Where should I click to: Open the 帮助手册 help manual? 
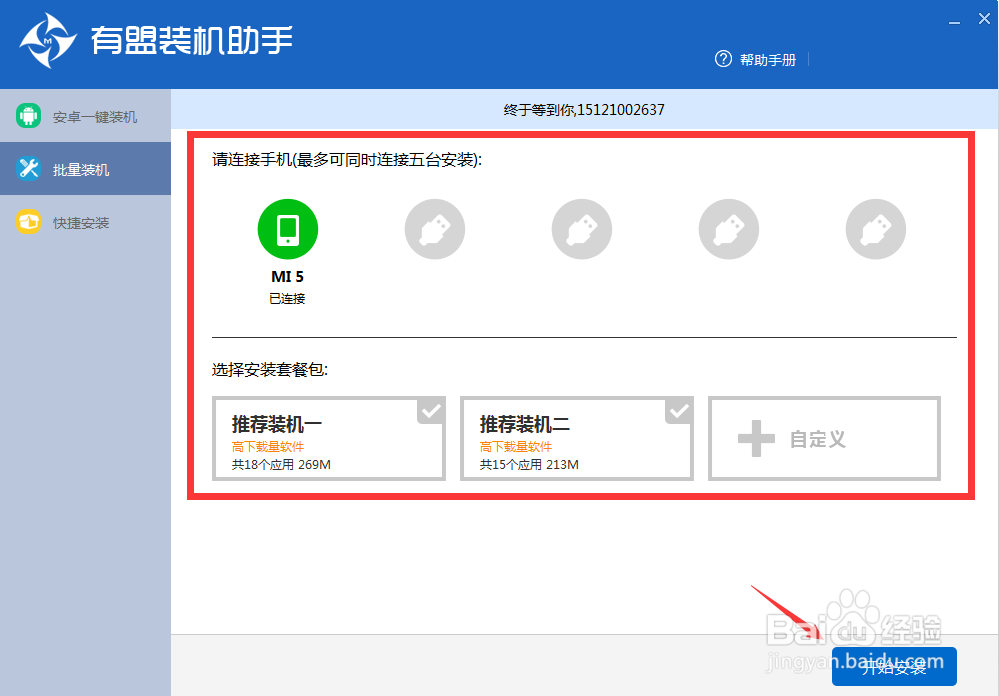769,59
